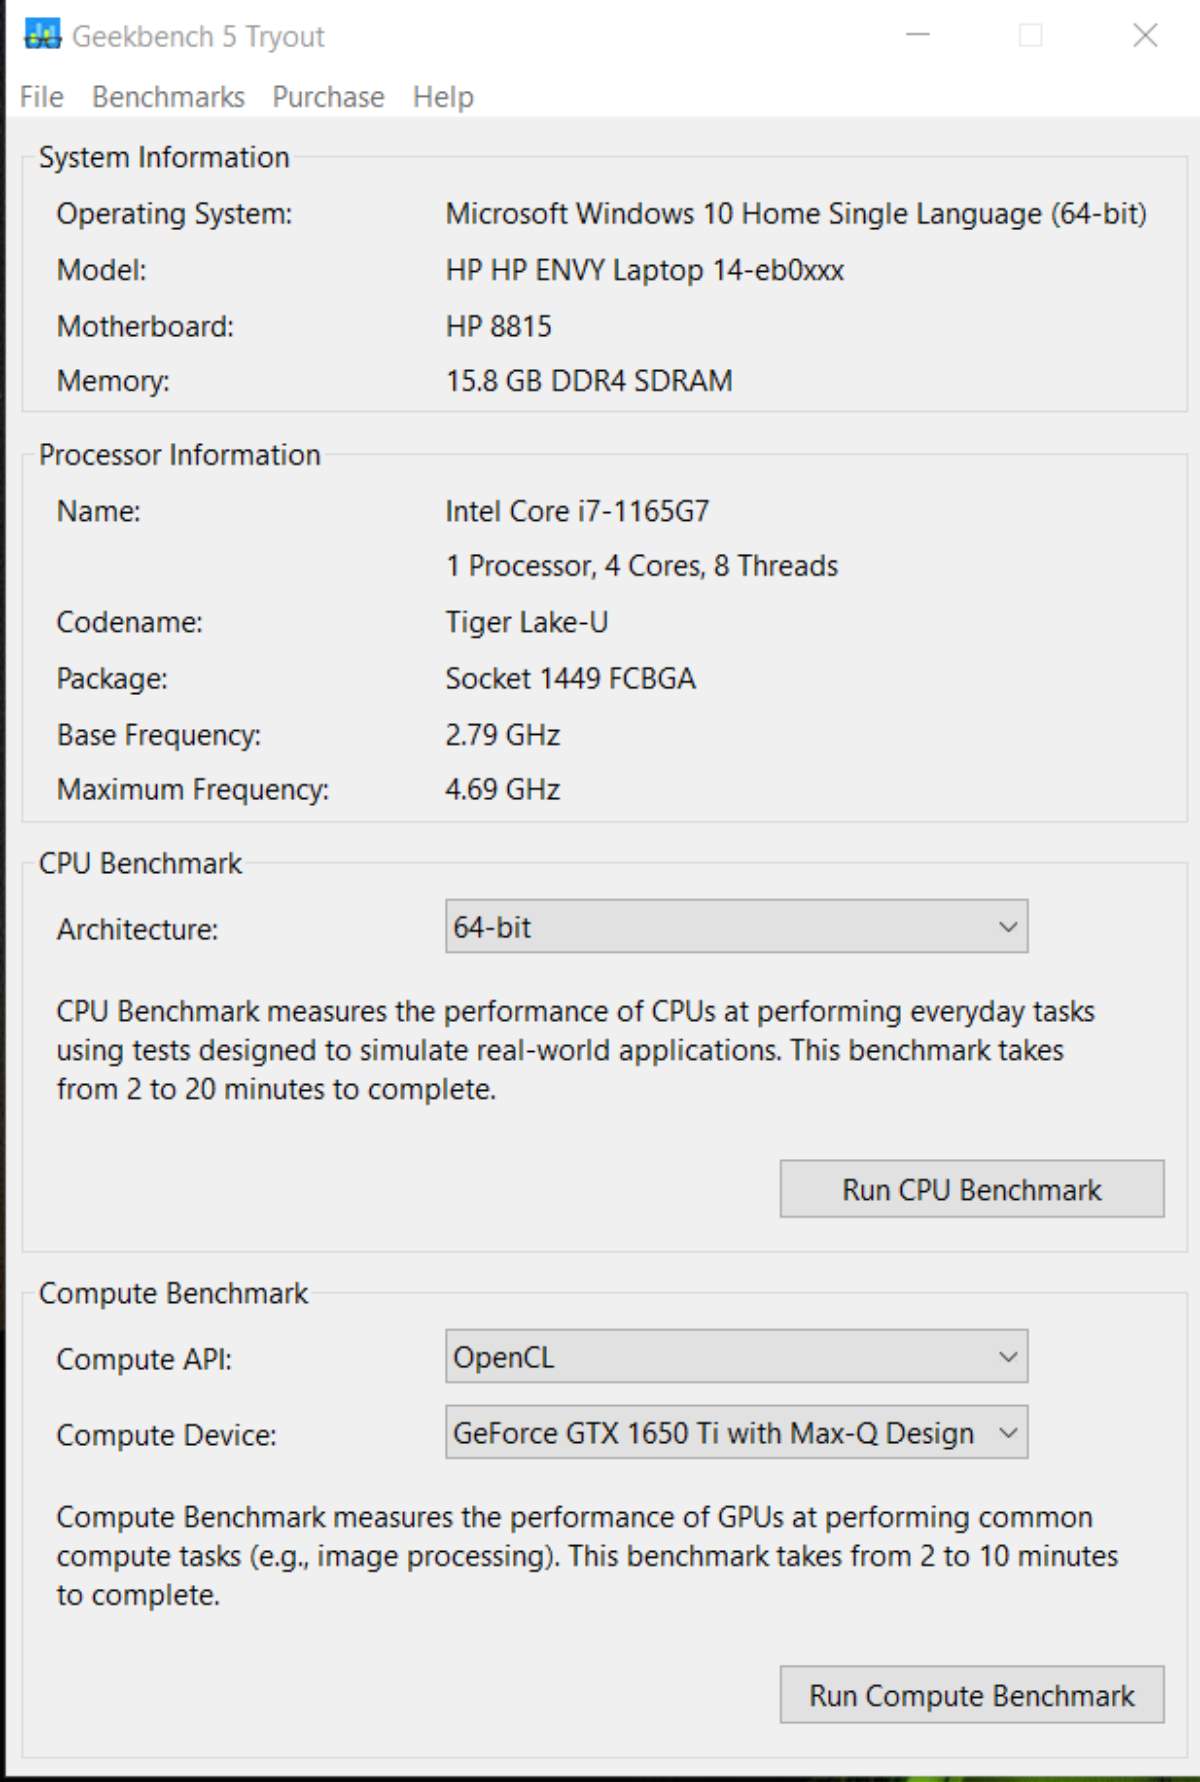Click the Intel Core i7-1165G7 processor name
This screenshot has height=1782, width=1200.
point(577,511)
